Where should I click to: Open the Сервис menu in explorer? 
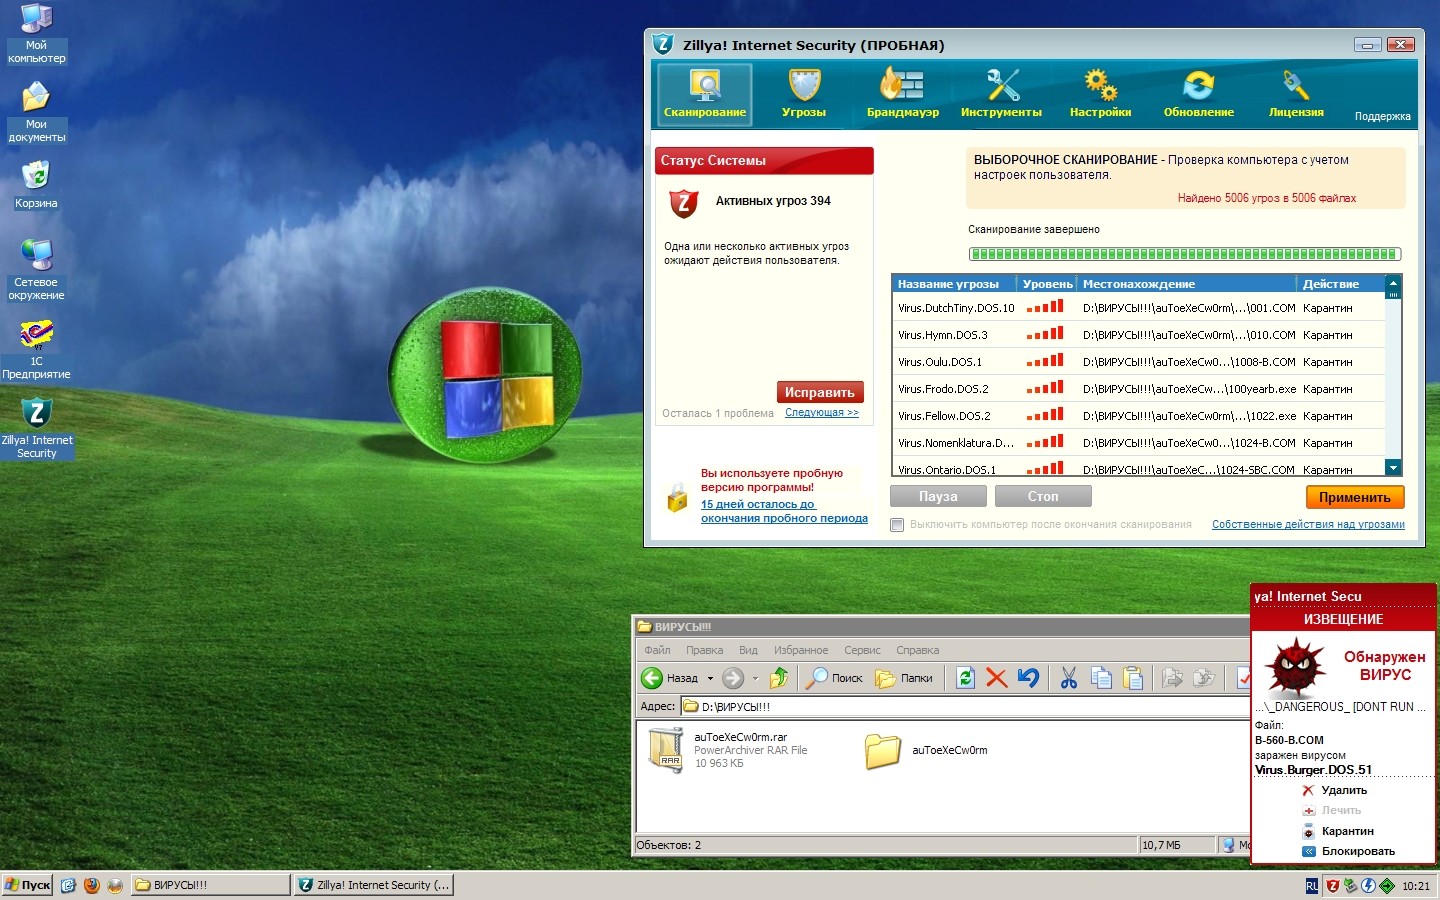pyautogui.click(x=861, y=650)
